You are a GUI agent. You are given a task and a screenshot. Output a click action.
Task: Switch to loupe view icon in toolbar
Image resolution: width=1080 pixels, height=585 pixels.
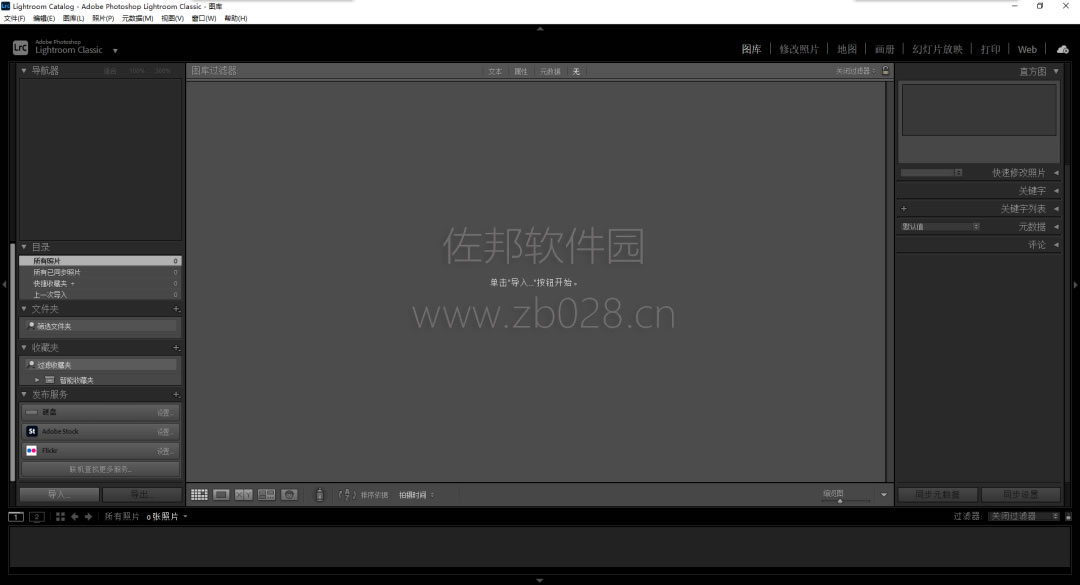(x=221, y=495)
